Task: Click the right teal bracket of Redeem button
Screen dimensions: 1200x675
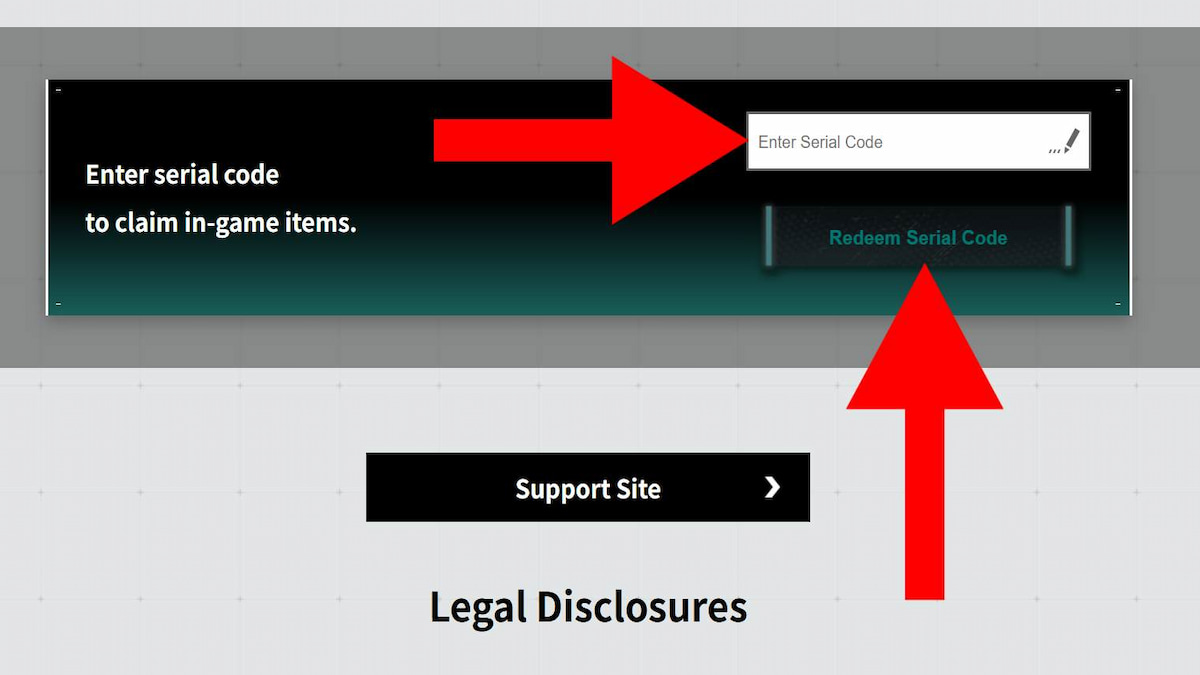Action: 1068,238
